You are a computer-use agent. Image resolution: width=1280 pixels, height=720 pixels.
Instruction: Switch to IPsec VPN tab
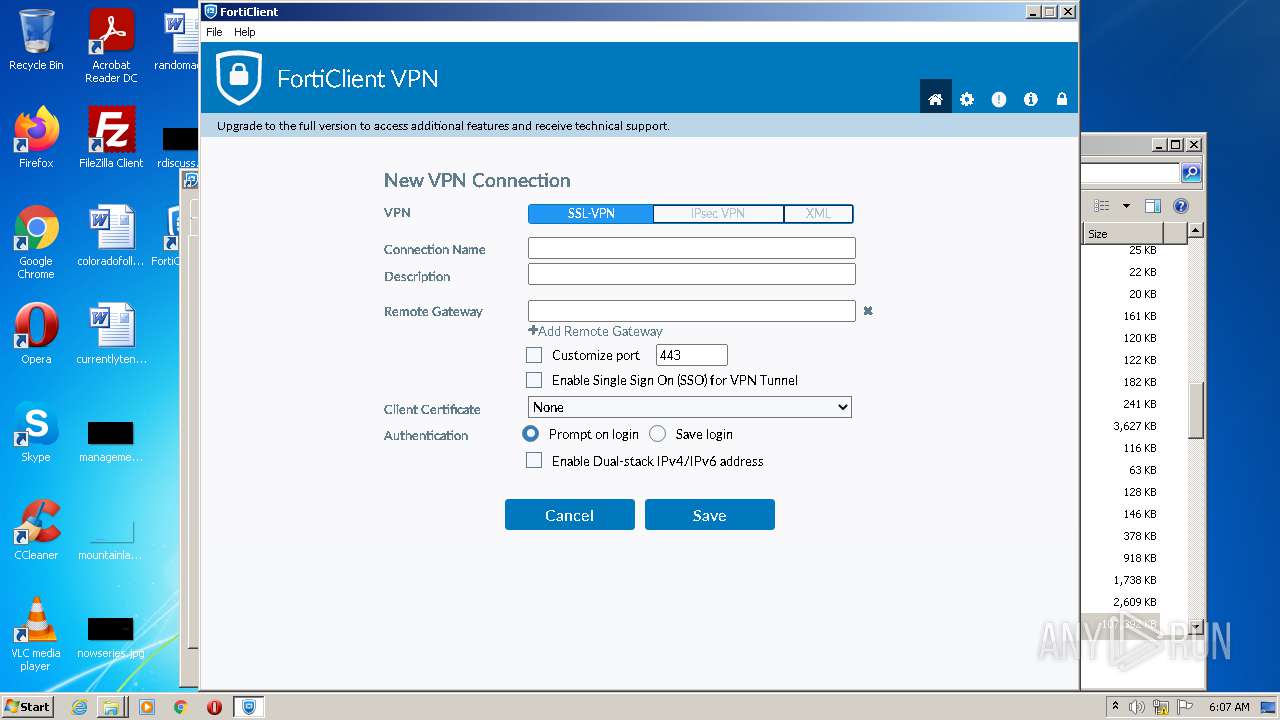click(x=718, y=213)
